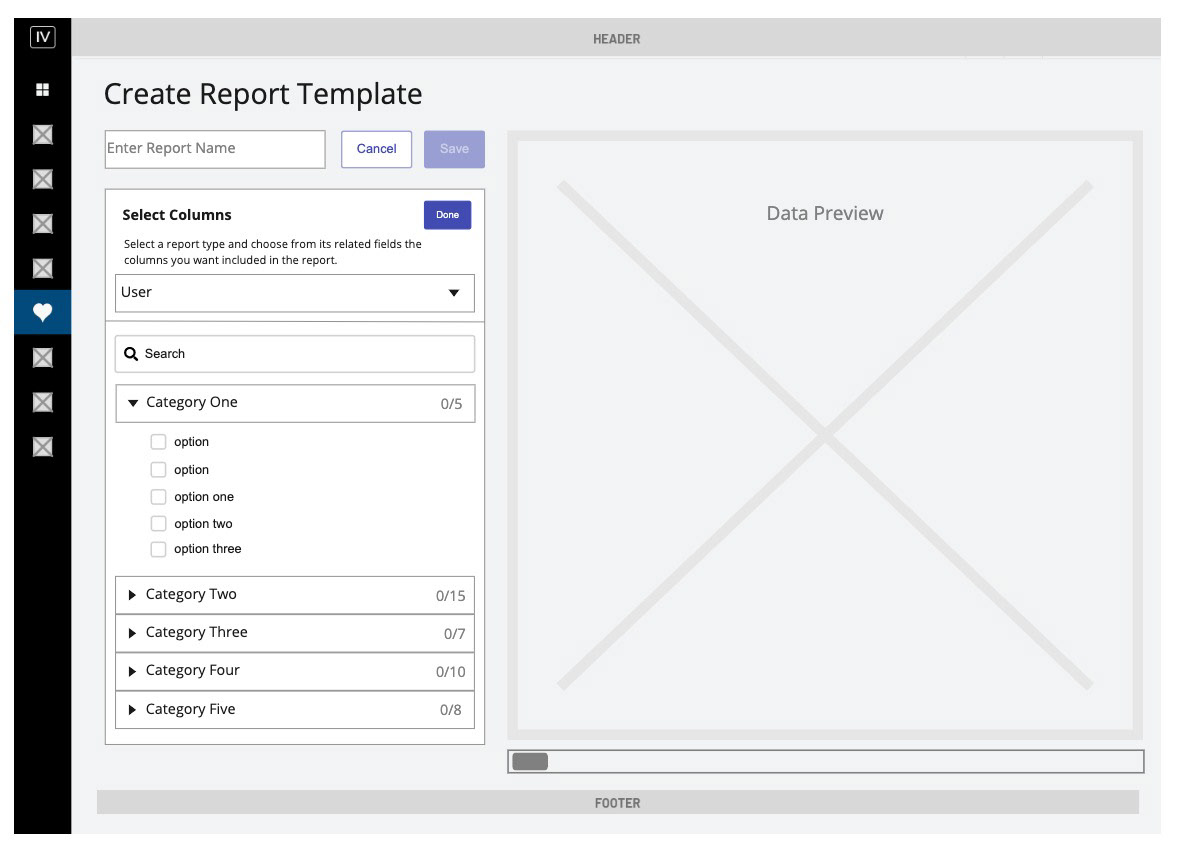Click the Cancel button
The height and width of the screenshot is (849, 1177).
point(376,149)
